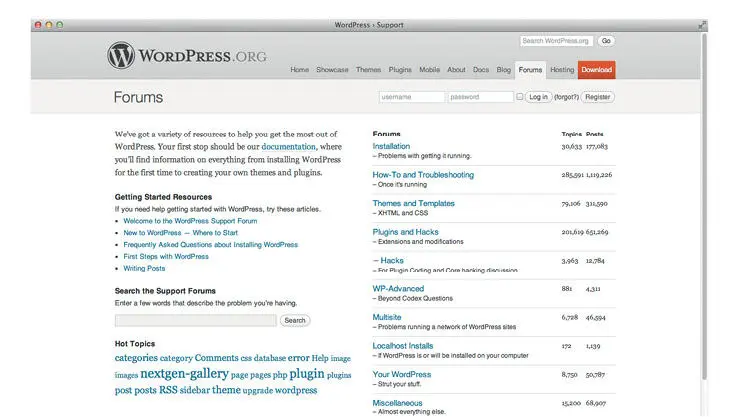Select the upgrade hot topic tag
The height and width of the screenshot is (417, 739).
258,391
